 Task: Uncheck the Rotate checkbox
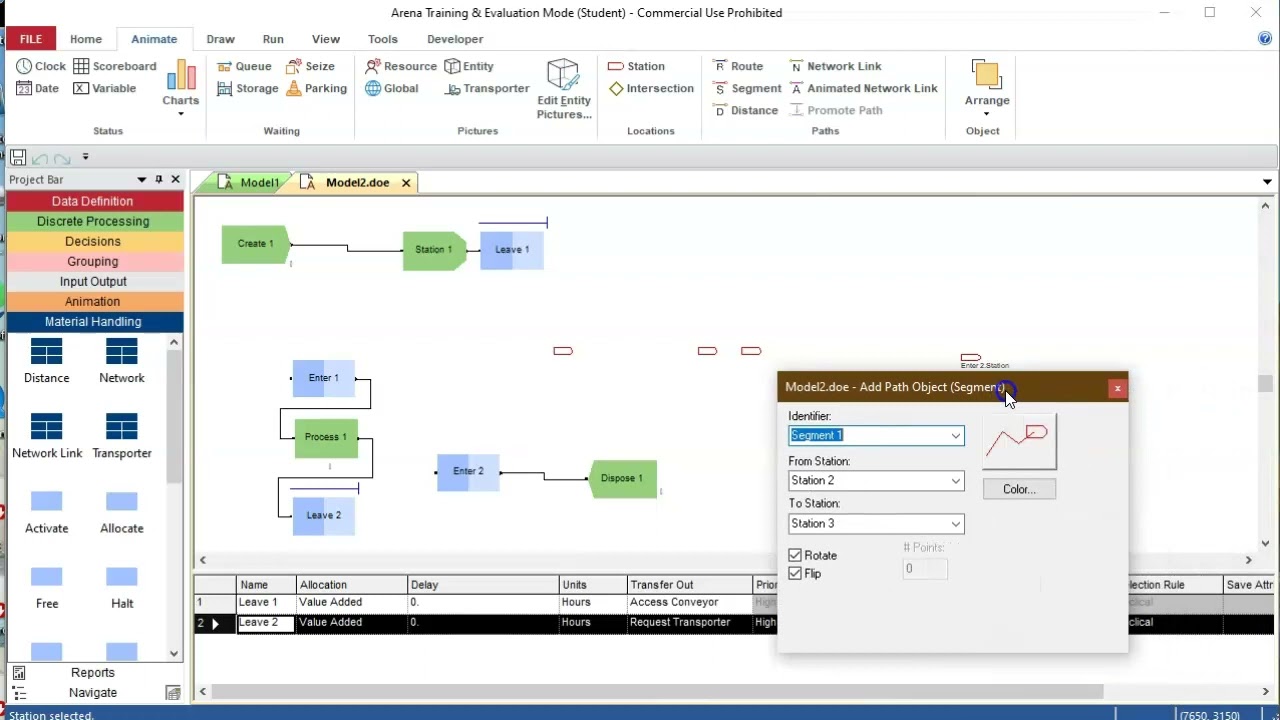(795, 555)
